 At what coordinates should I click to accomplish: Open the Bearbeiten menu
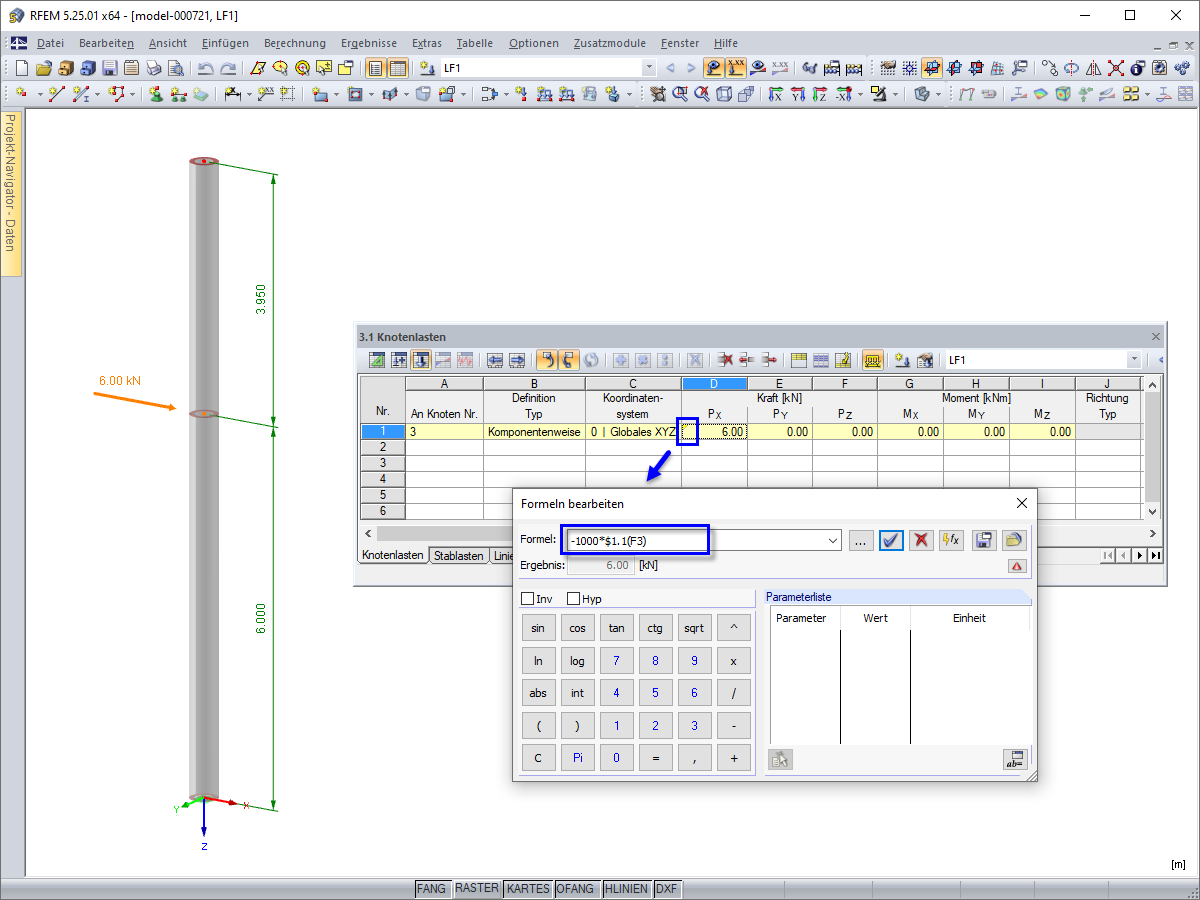coord(106,43)
